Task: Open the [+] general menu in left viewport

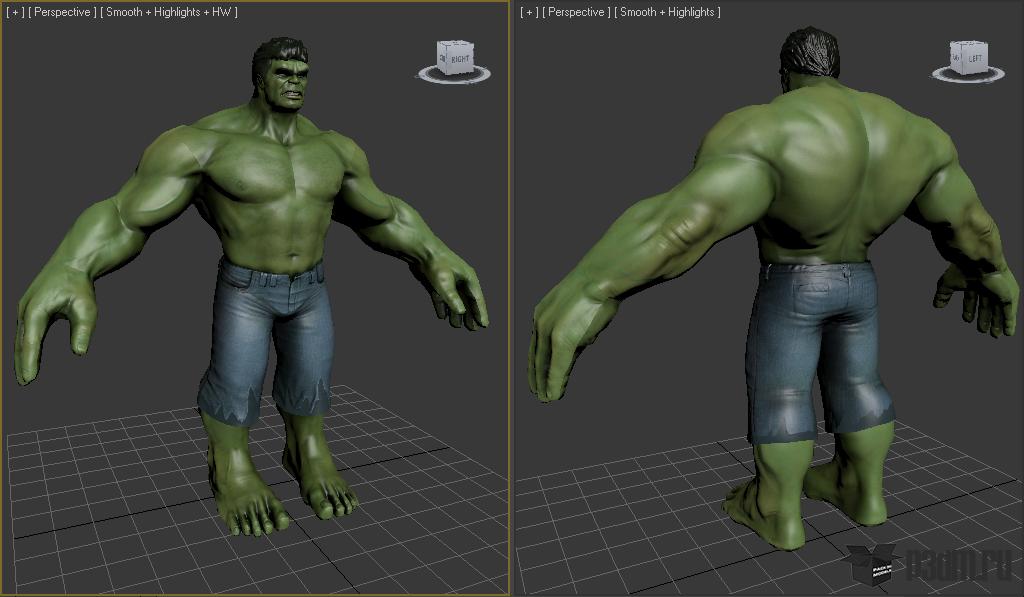Action: click(15, 12)
